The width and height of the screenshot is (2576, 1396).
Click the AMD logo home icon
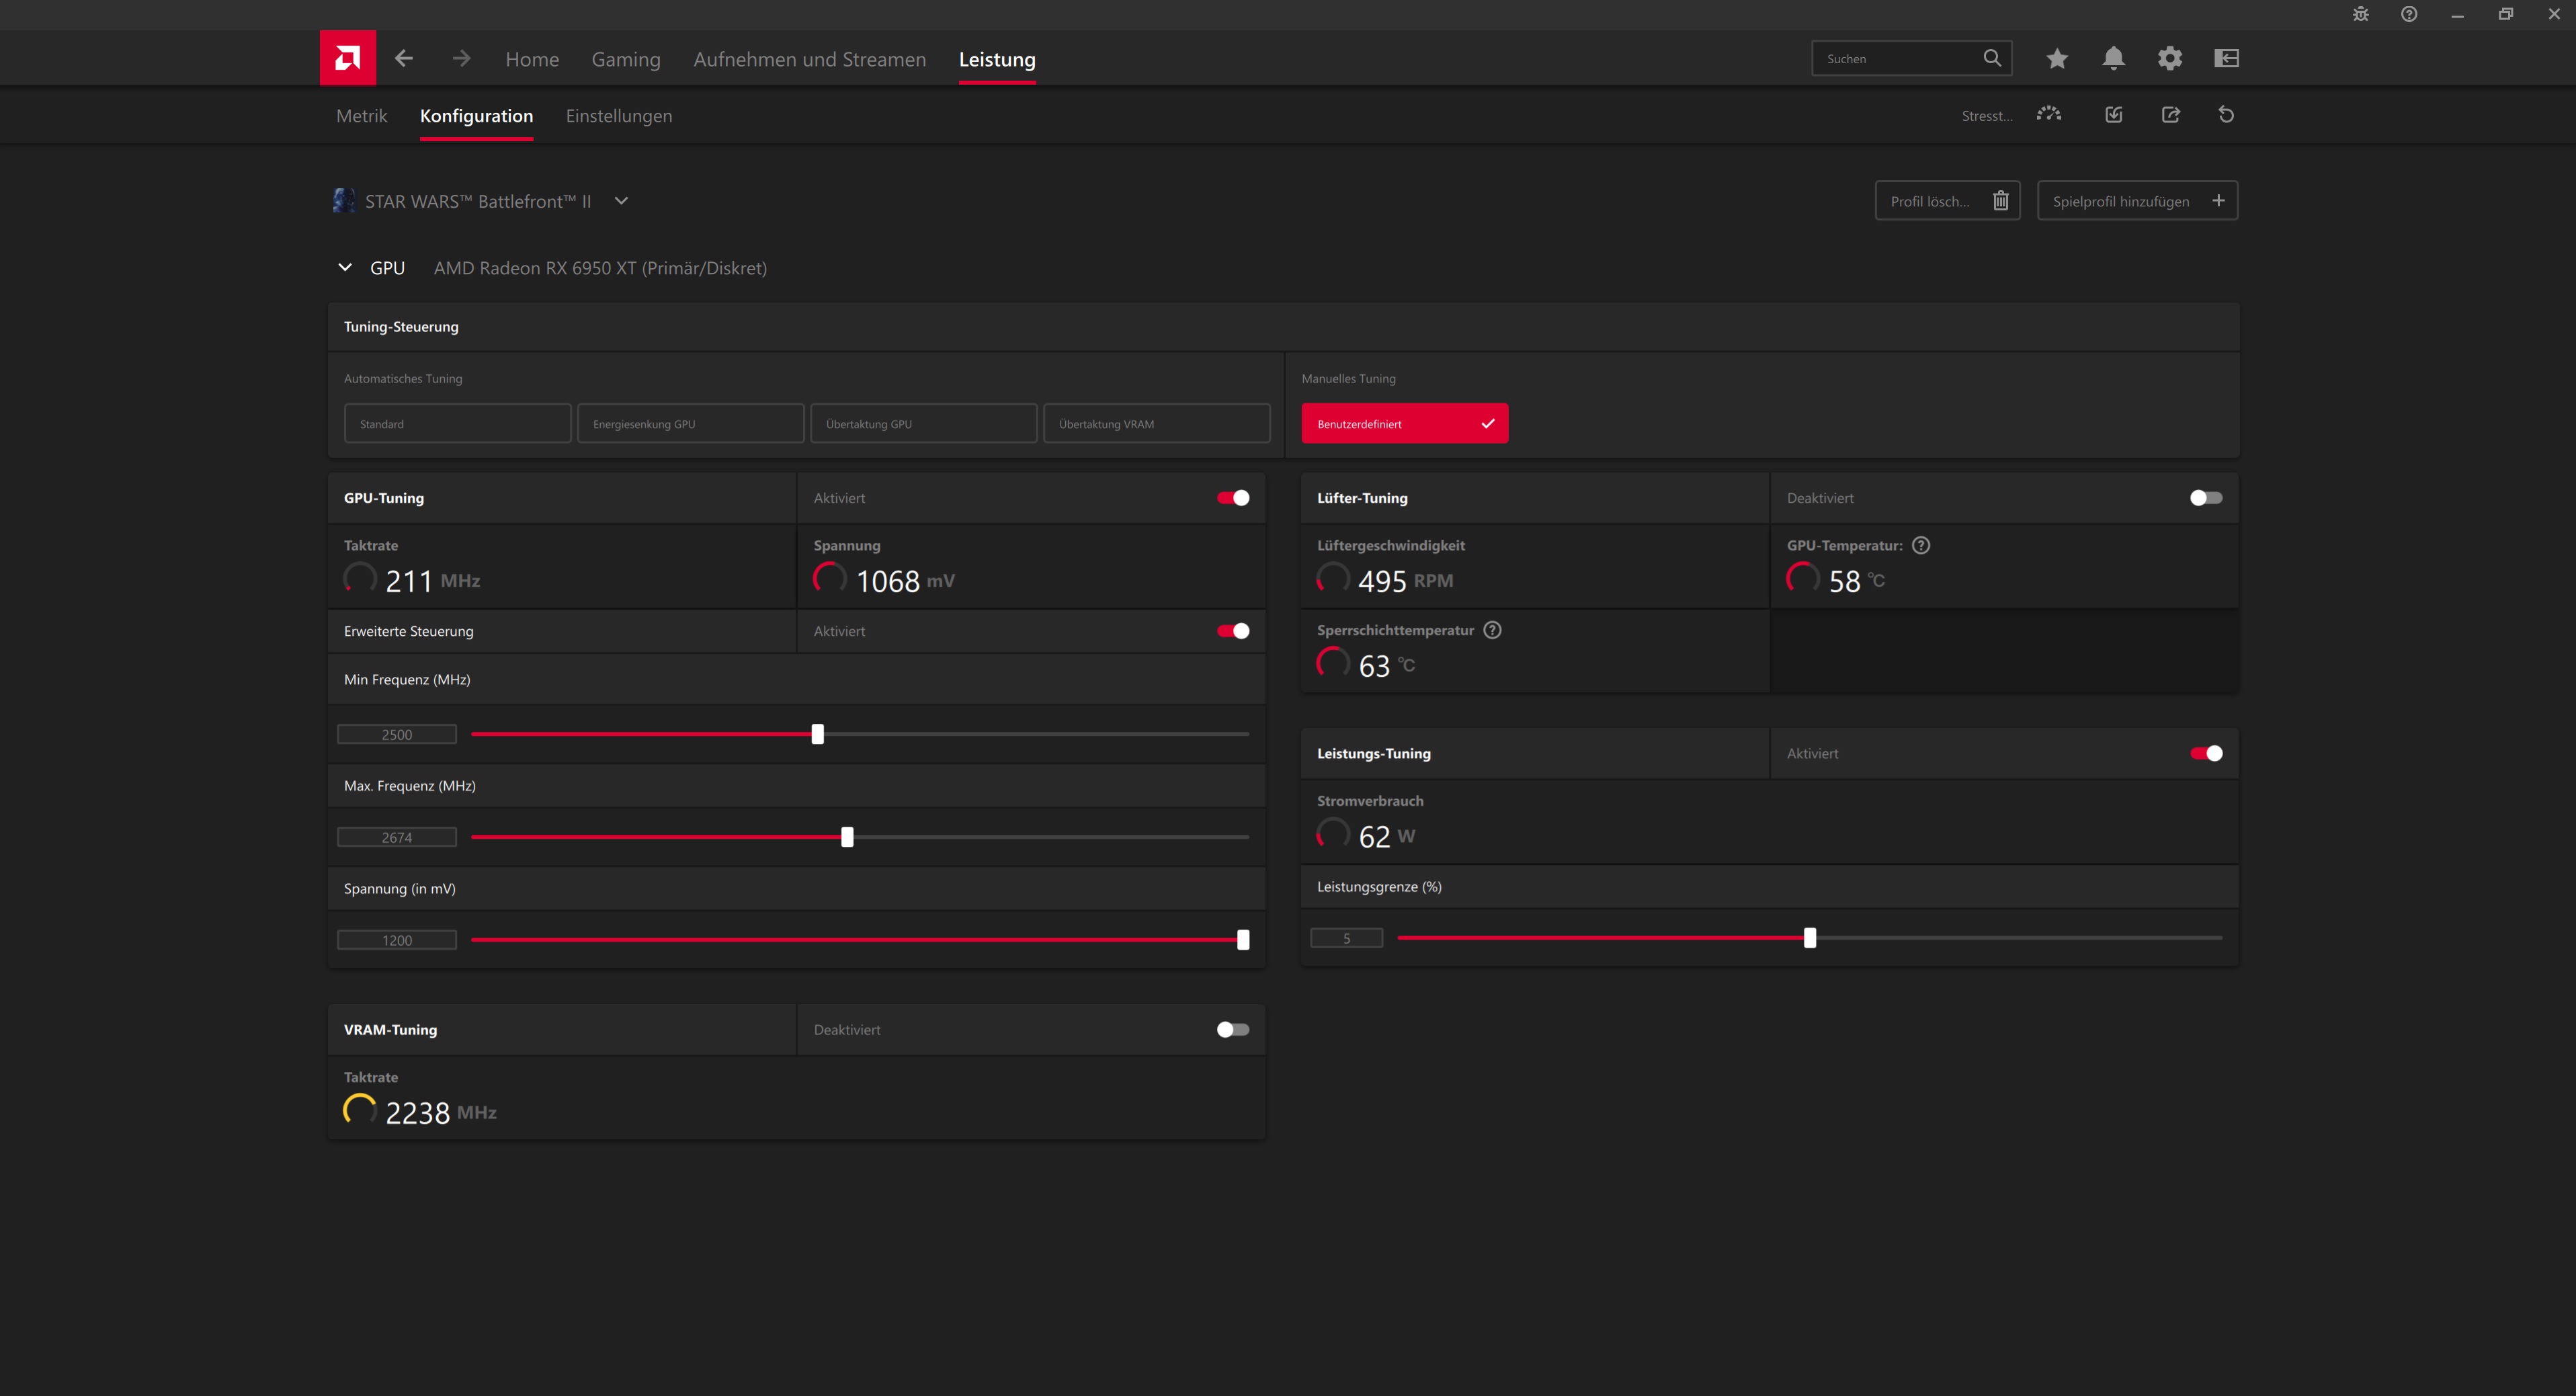tap(347, 58)
